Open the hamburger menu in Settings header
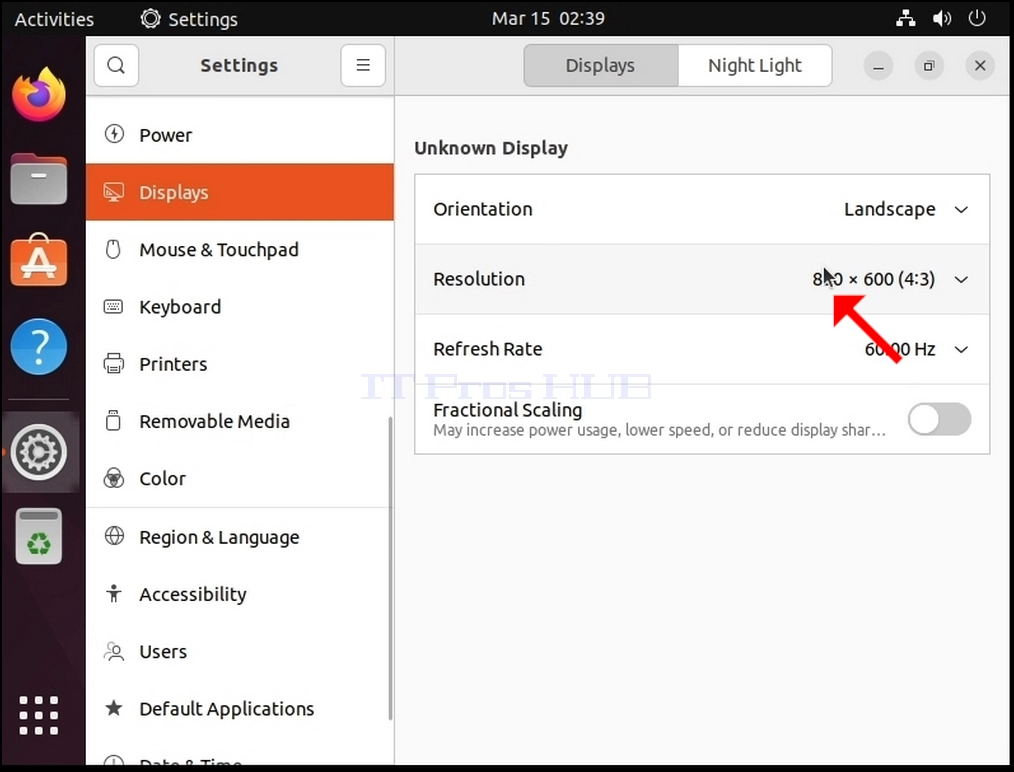This screenshot has height=772, width=1014. click(363, 65)
